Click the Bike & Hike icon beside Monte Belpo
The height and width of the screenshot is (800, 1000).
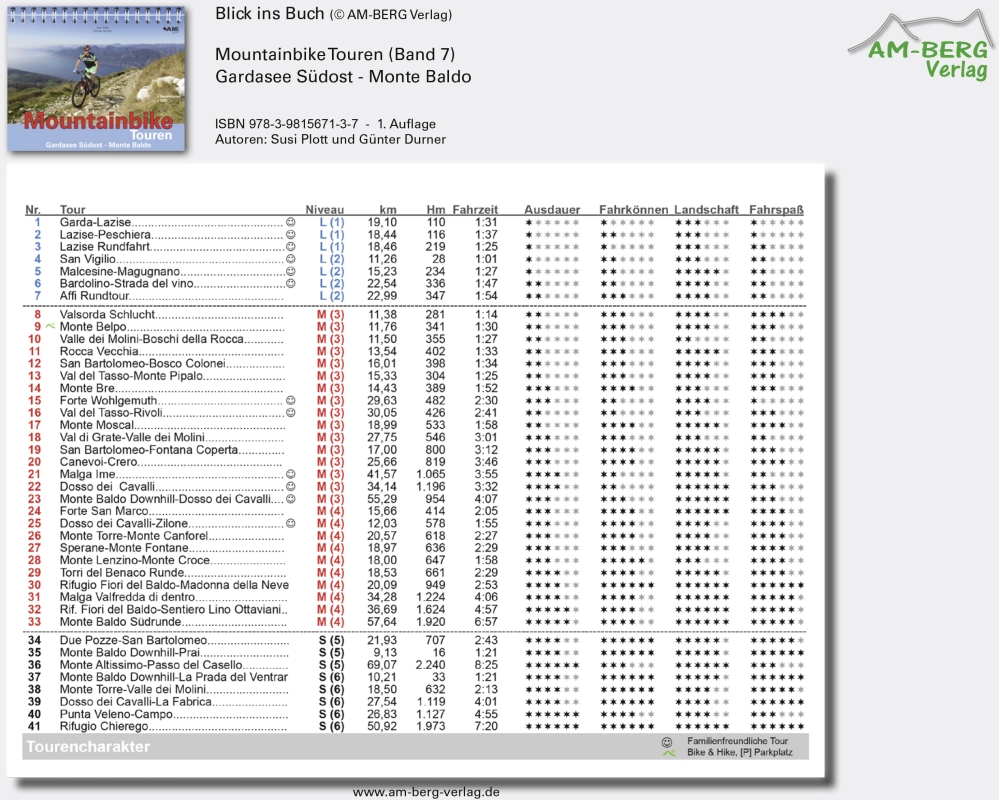pyautogui.click(x=50, y=327)
